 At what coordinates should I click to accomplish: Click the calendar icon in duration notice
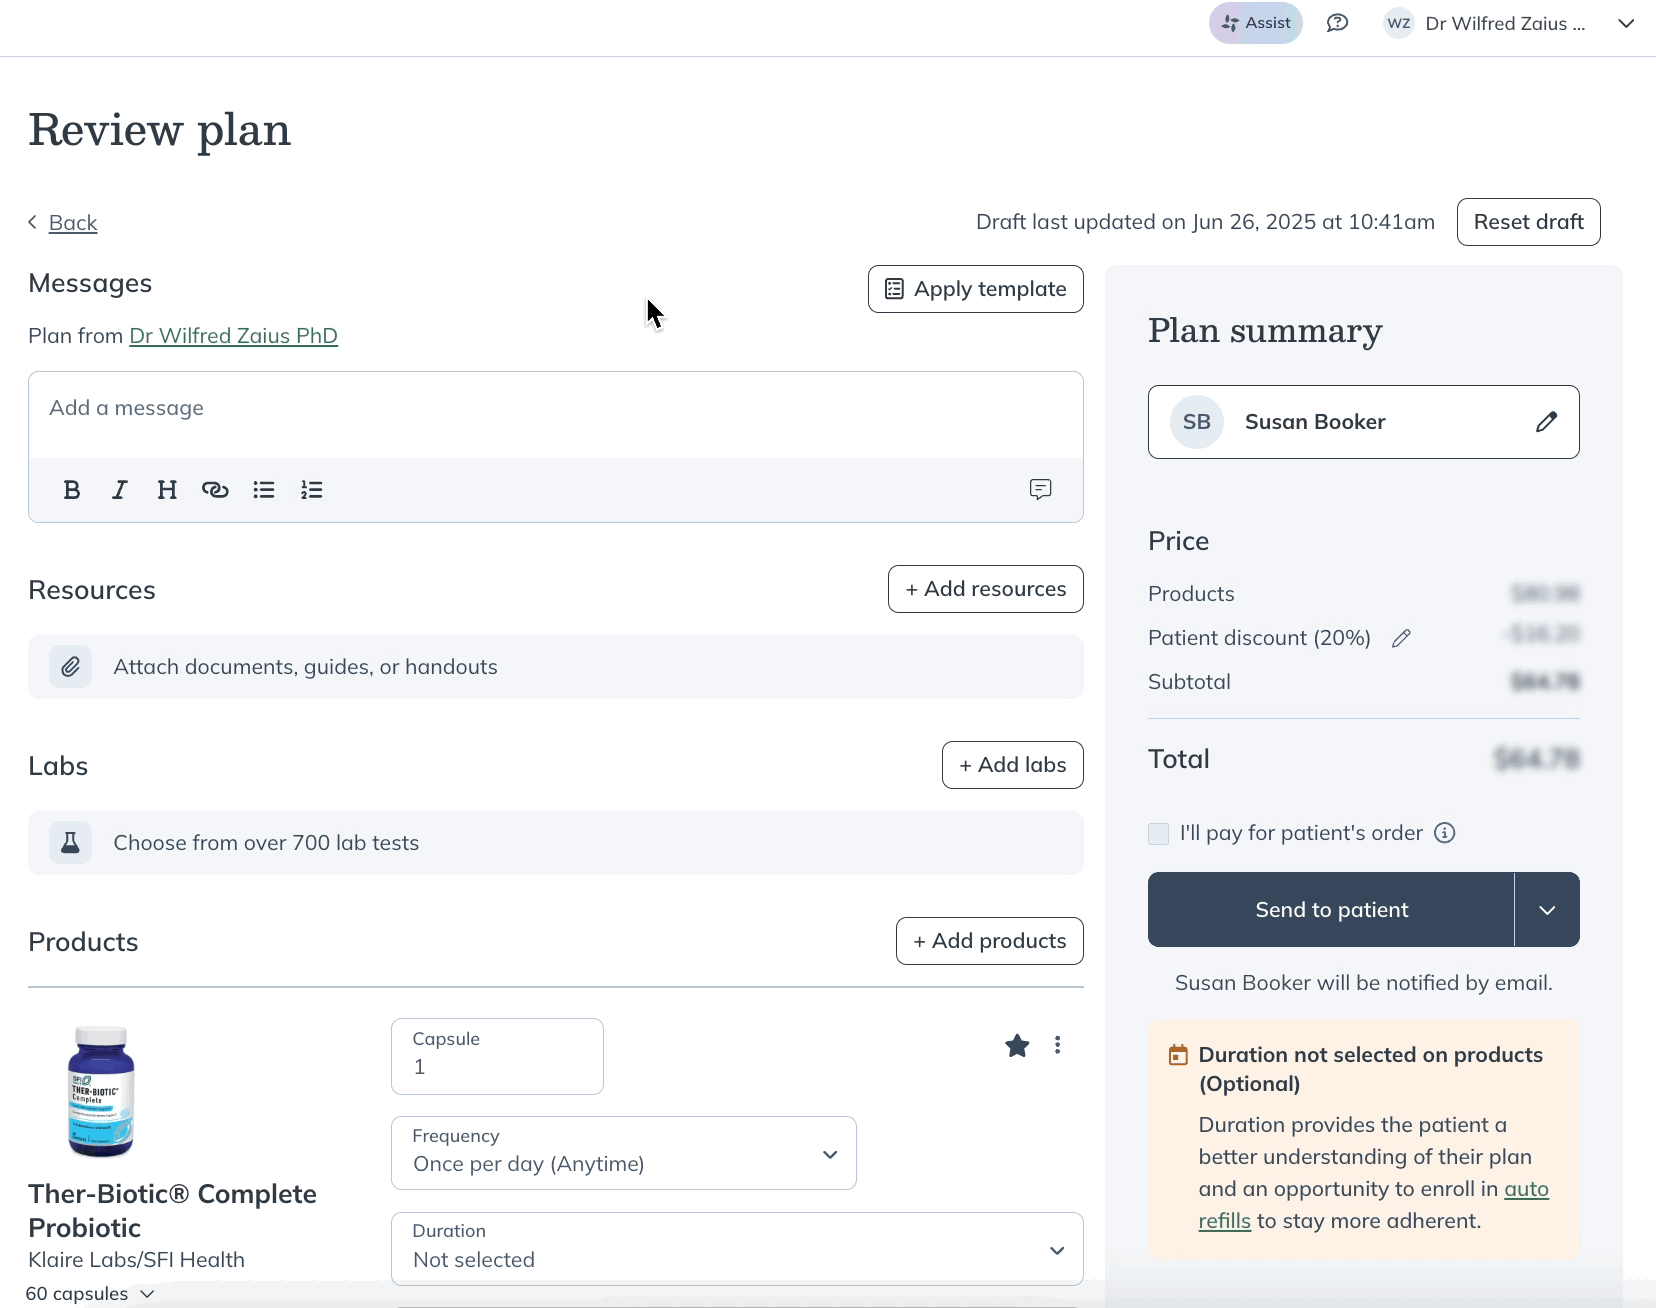(1178, 1055)
